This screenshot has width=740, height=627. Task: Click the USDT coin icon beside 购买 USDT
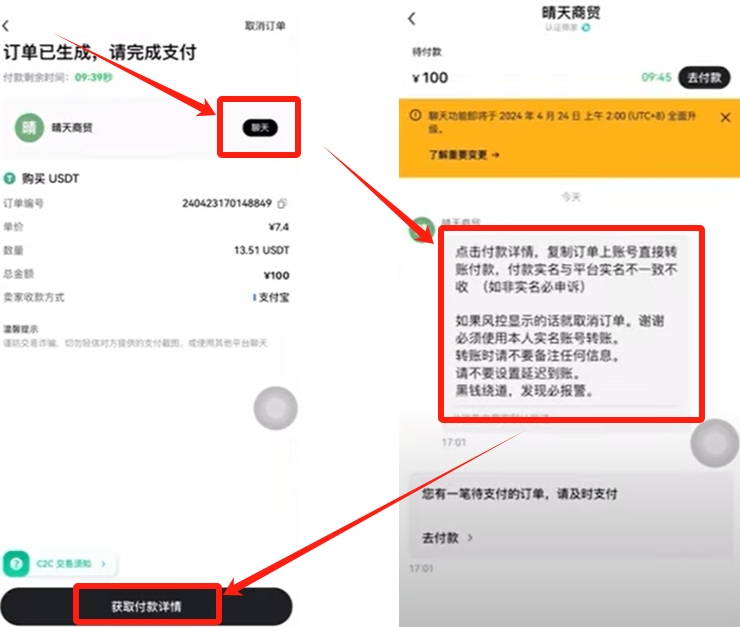pos(9,178)
